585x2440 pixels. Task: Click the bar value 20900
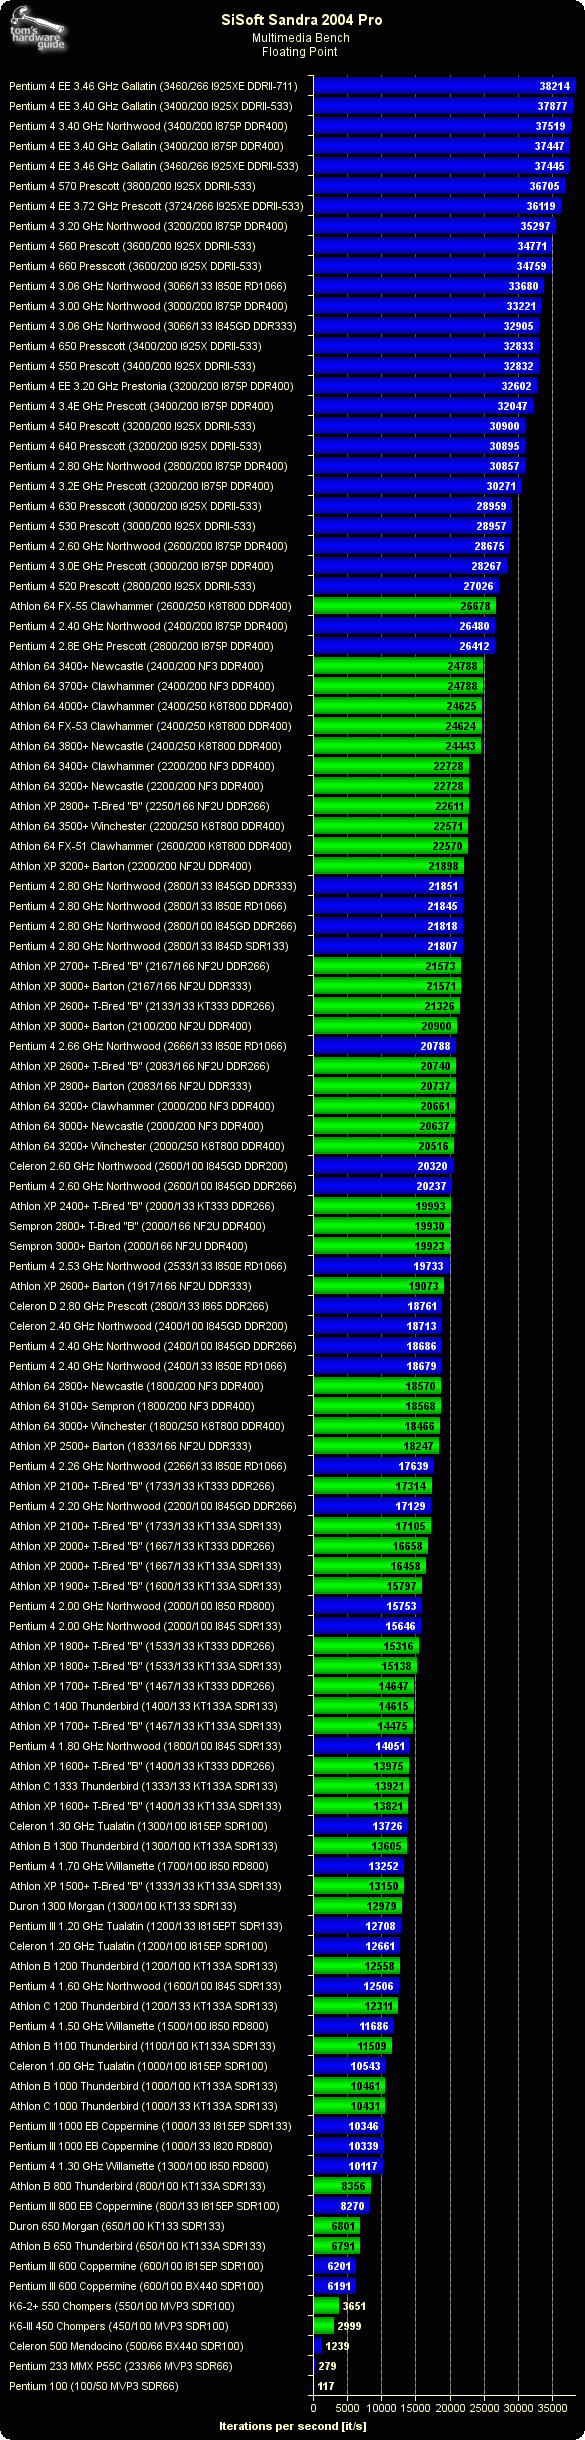click(437, 1026)
